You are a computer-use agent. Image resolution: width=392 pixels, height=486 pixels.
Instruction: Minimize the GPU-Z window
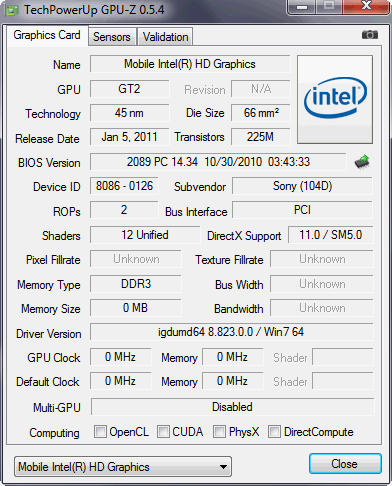coord(302,7)
